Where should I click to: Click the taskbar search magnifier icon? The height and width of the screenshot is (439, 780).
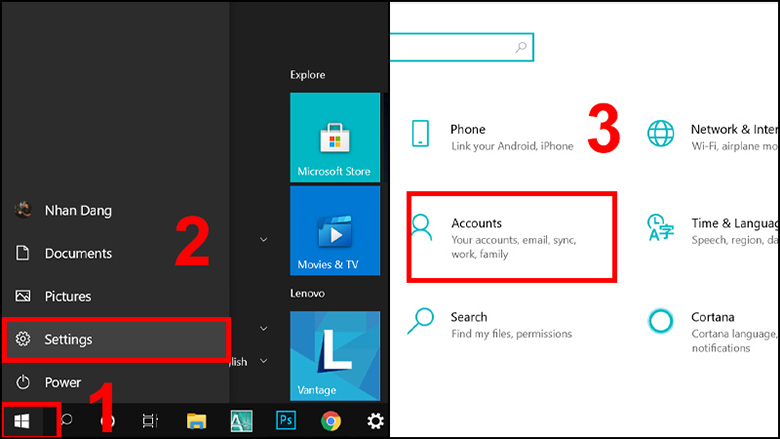[x=66, y=421]
